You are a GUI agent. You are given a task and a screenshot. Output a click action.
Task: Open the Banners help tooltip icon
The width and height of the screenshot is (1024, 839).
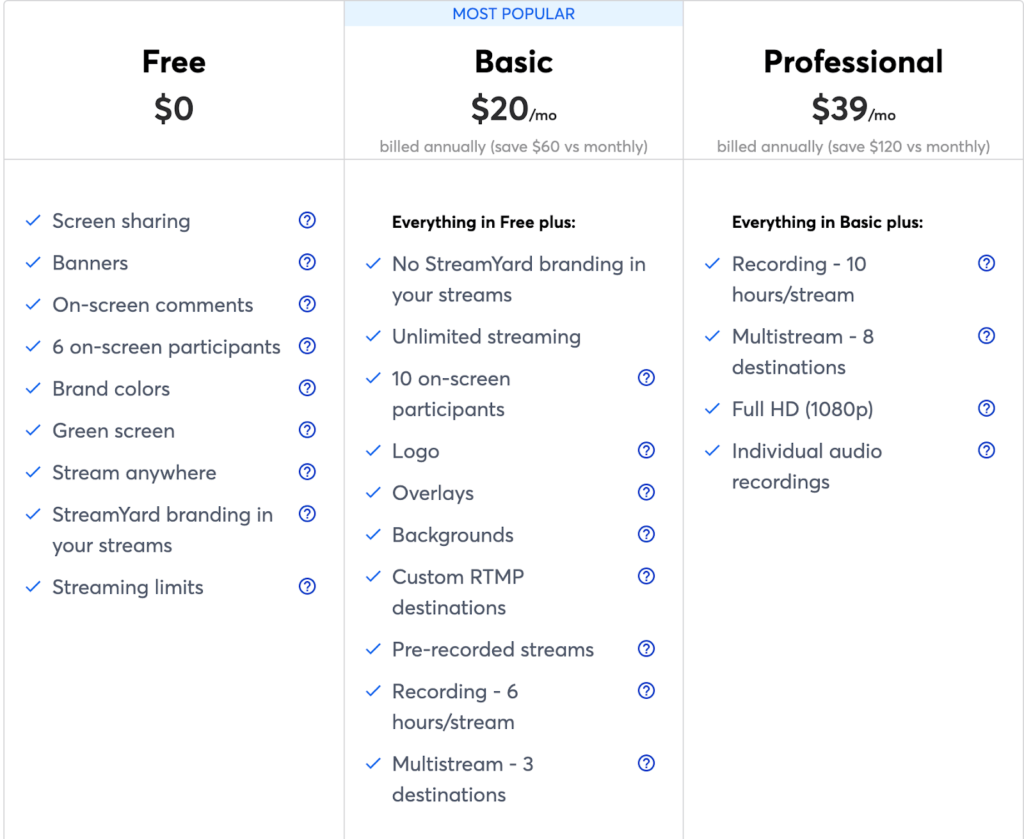point(307,262)
